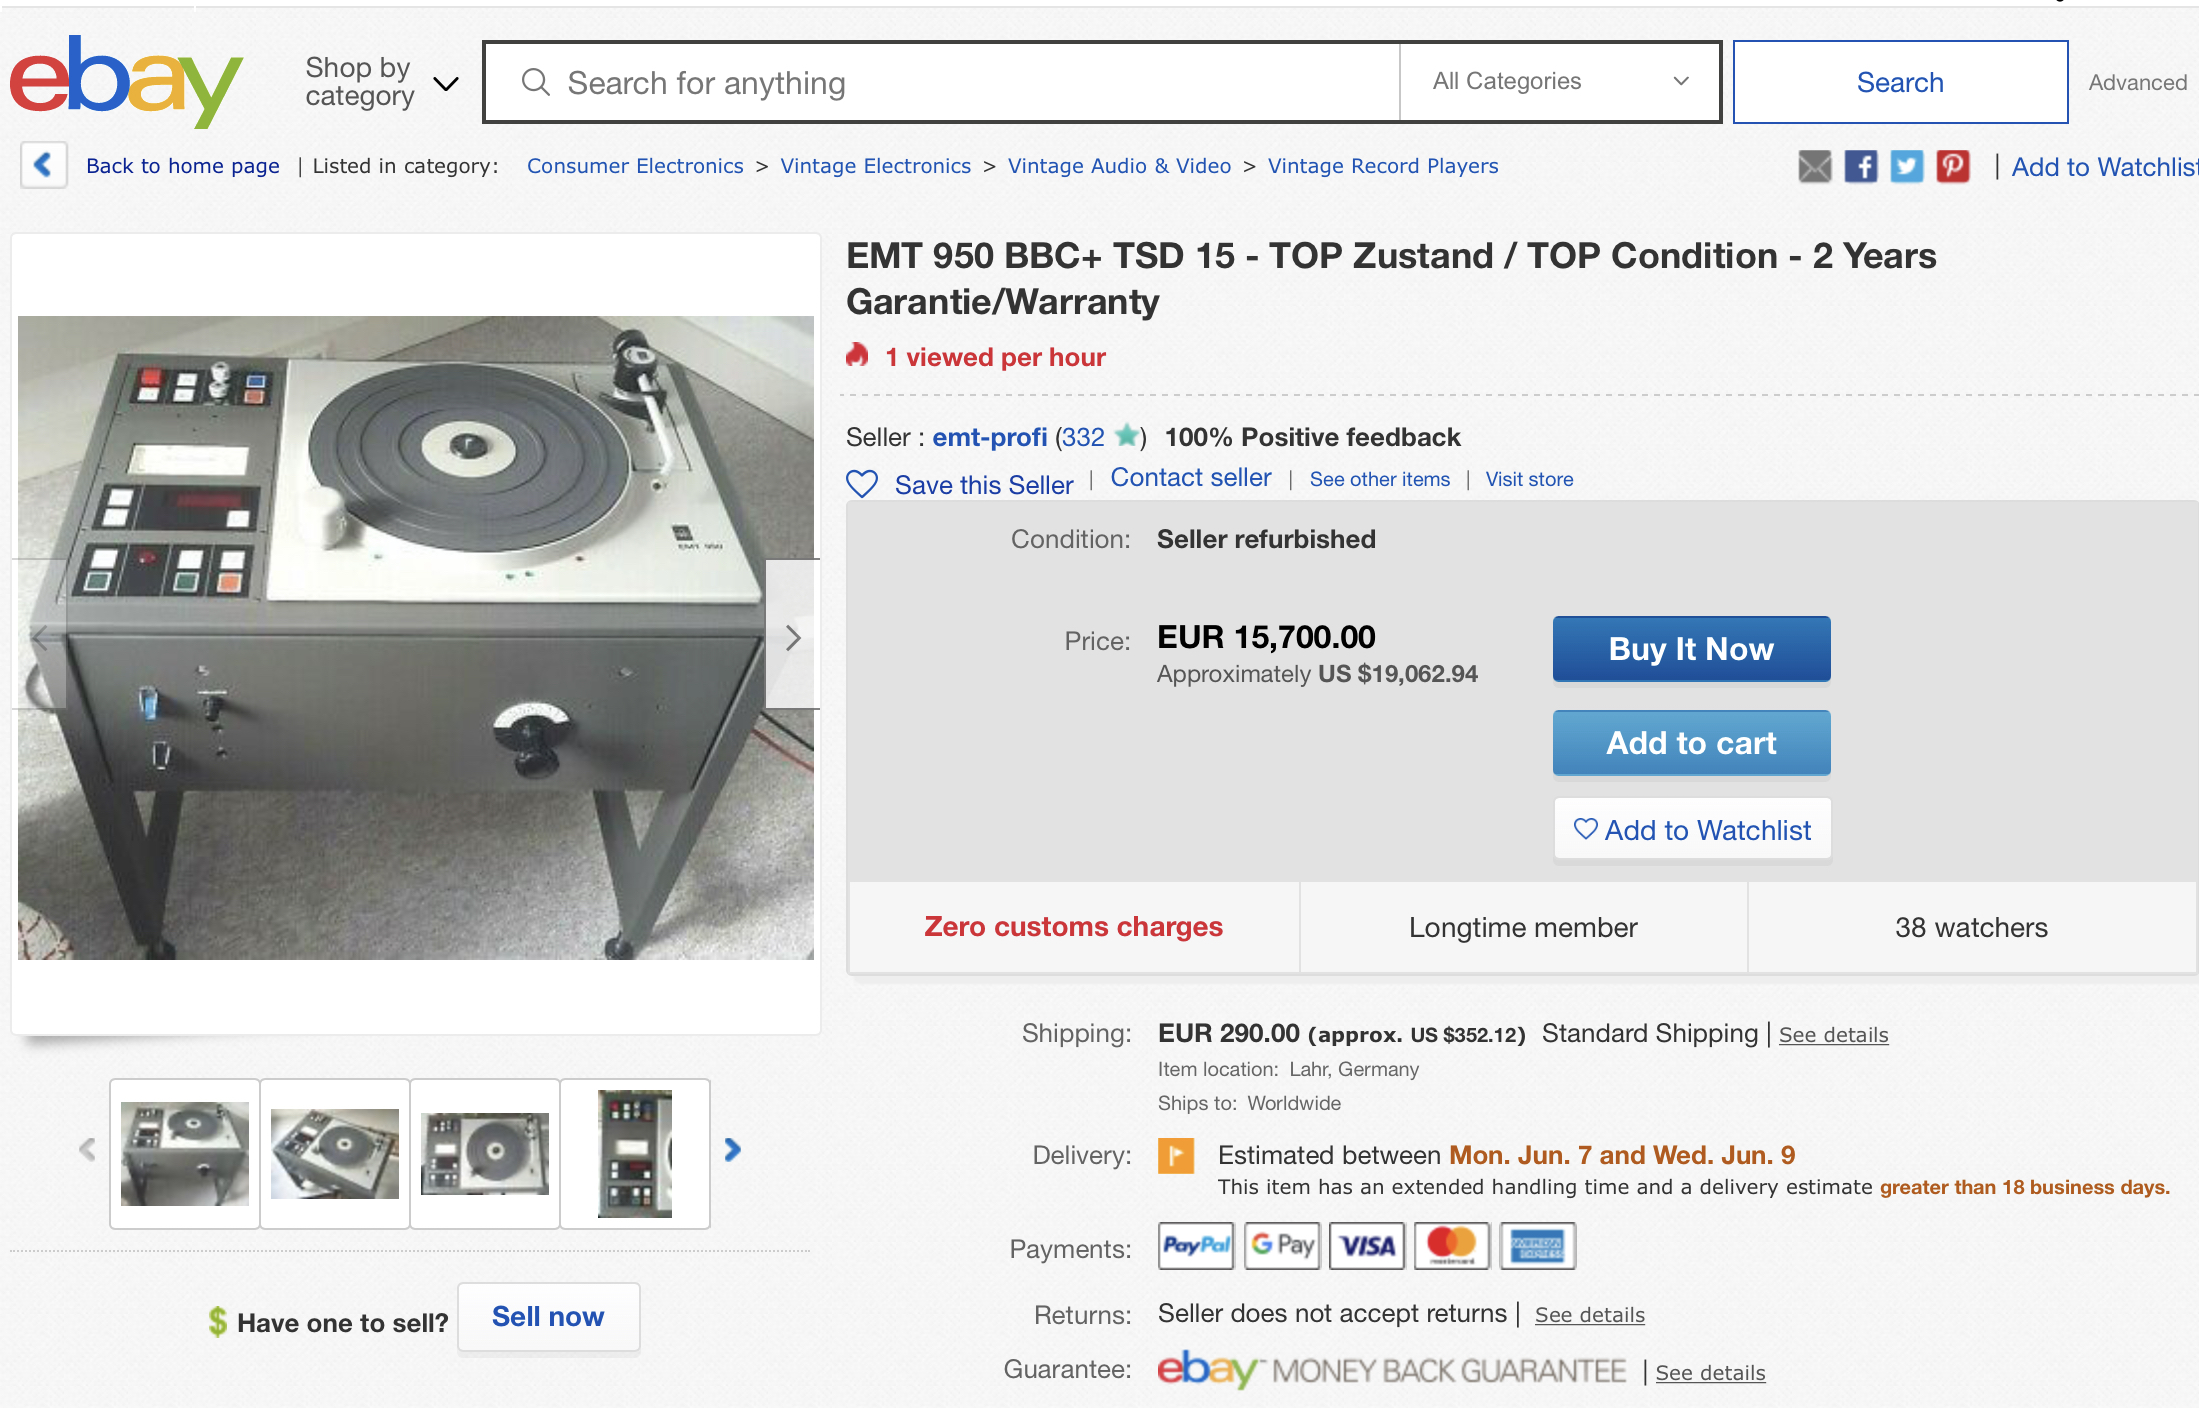
Task: Toggle Save this Seller heart
Action: click(862, 484)
